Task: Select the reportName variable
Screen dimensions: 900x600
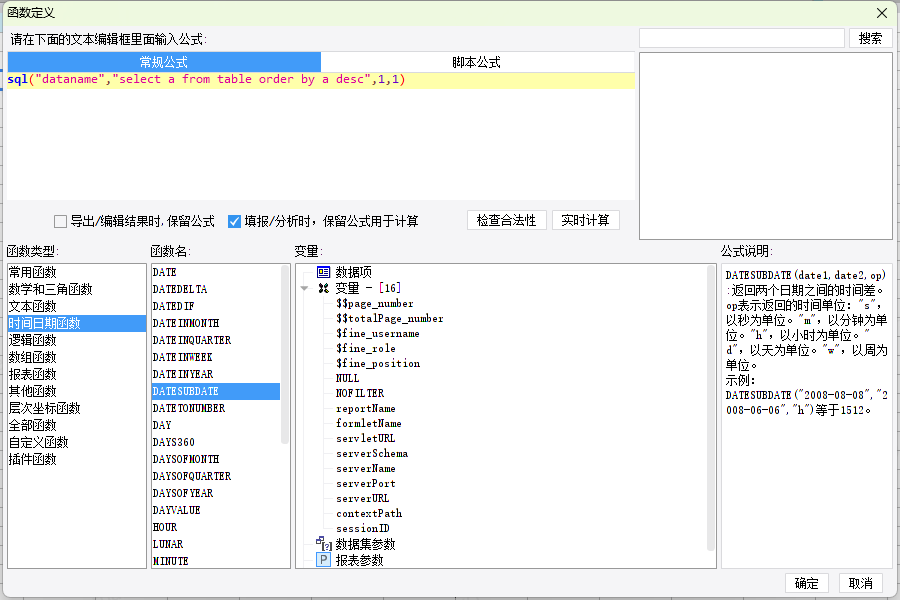Action: pos(366,408)
